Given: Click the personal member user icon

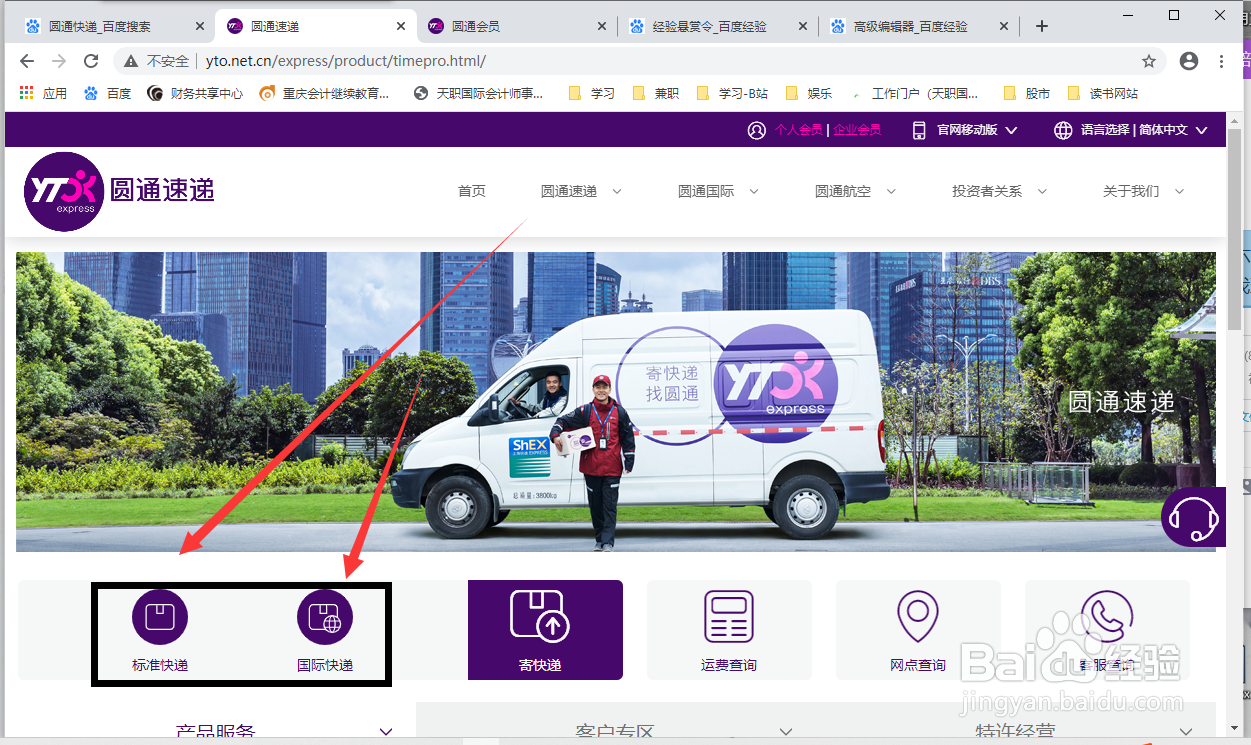Looking at the screenshot, I should point(757,130).
